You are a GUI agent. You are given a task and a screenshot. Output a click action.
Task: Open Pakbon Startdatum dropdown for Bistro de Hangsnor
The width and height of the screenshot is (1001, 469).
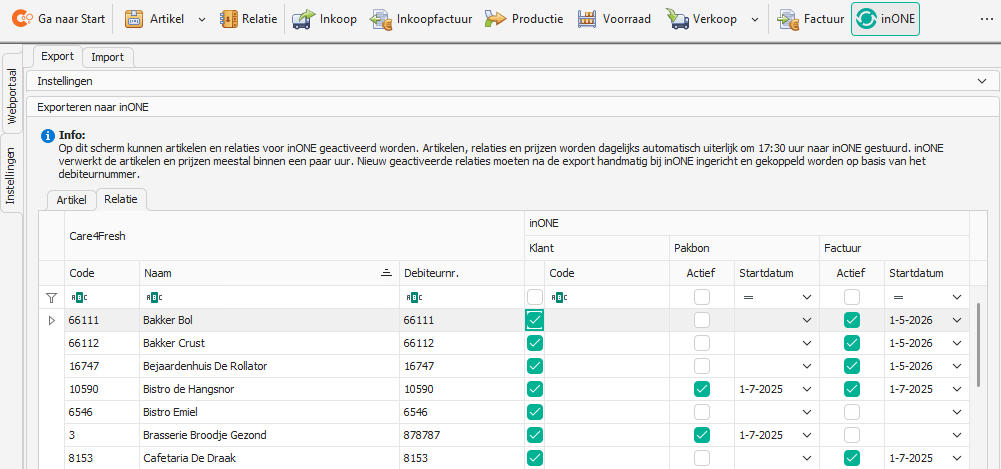click(807, 389)
